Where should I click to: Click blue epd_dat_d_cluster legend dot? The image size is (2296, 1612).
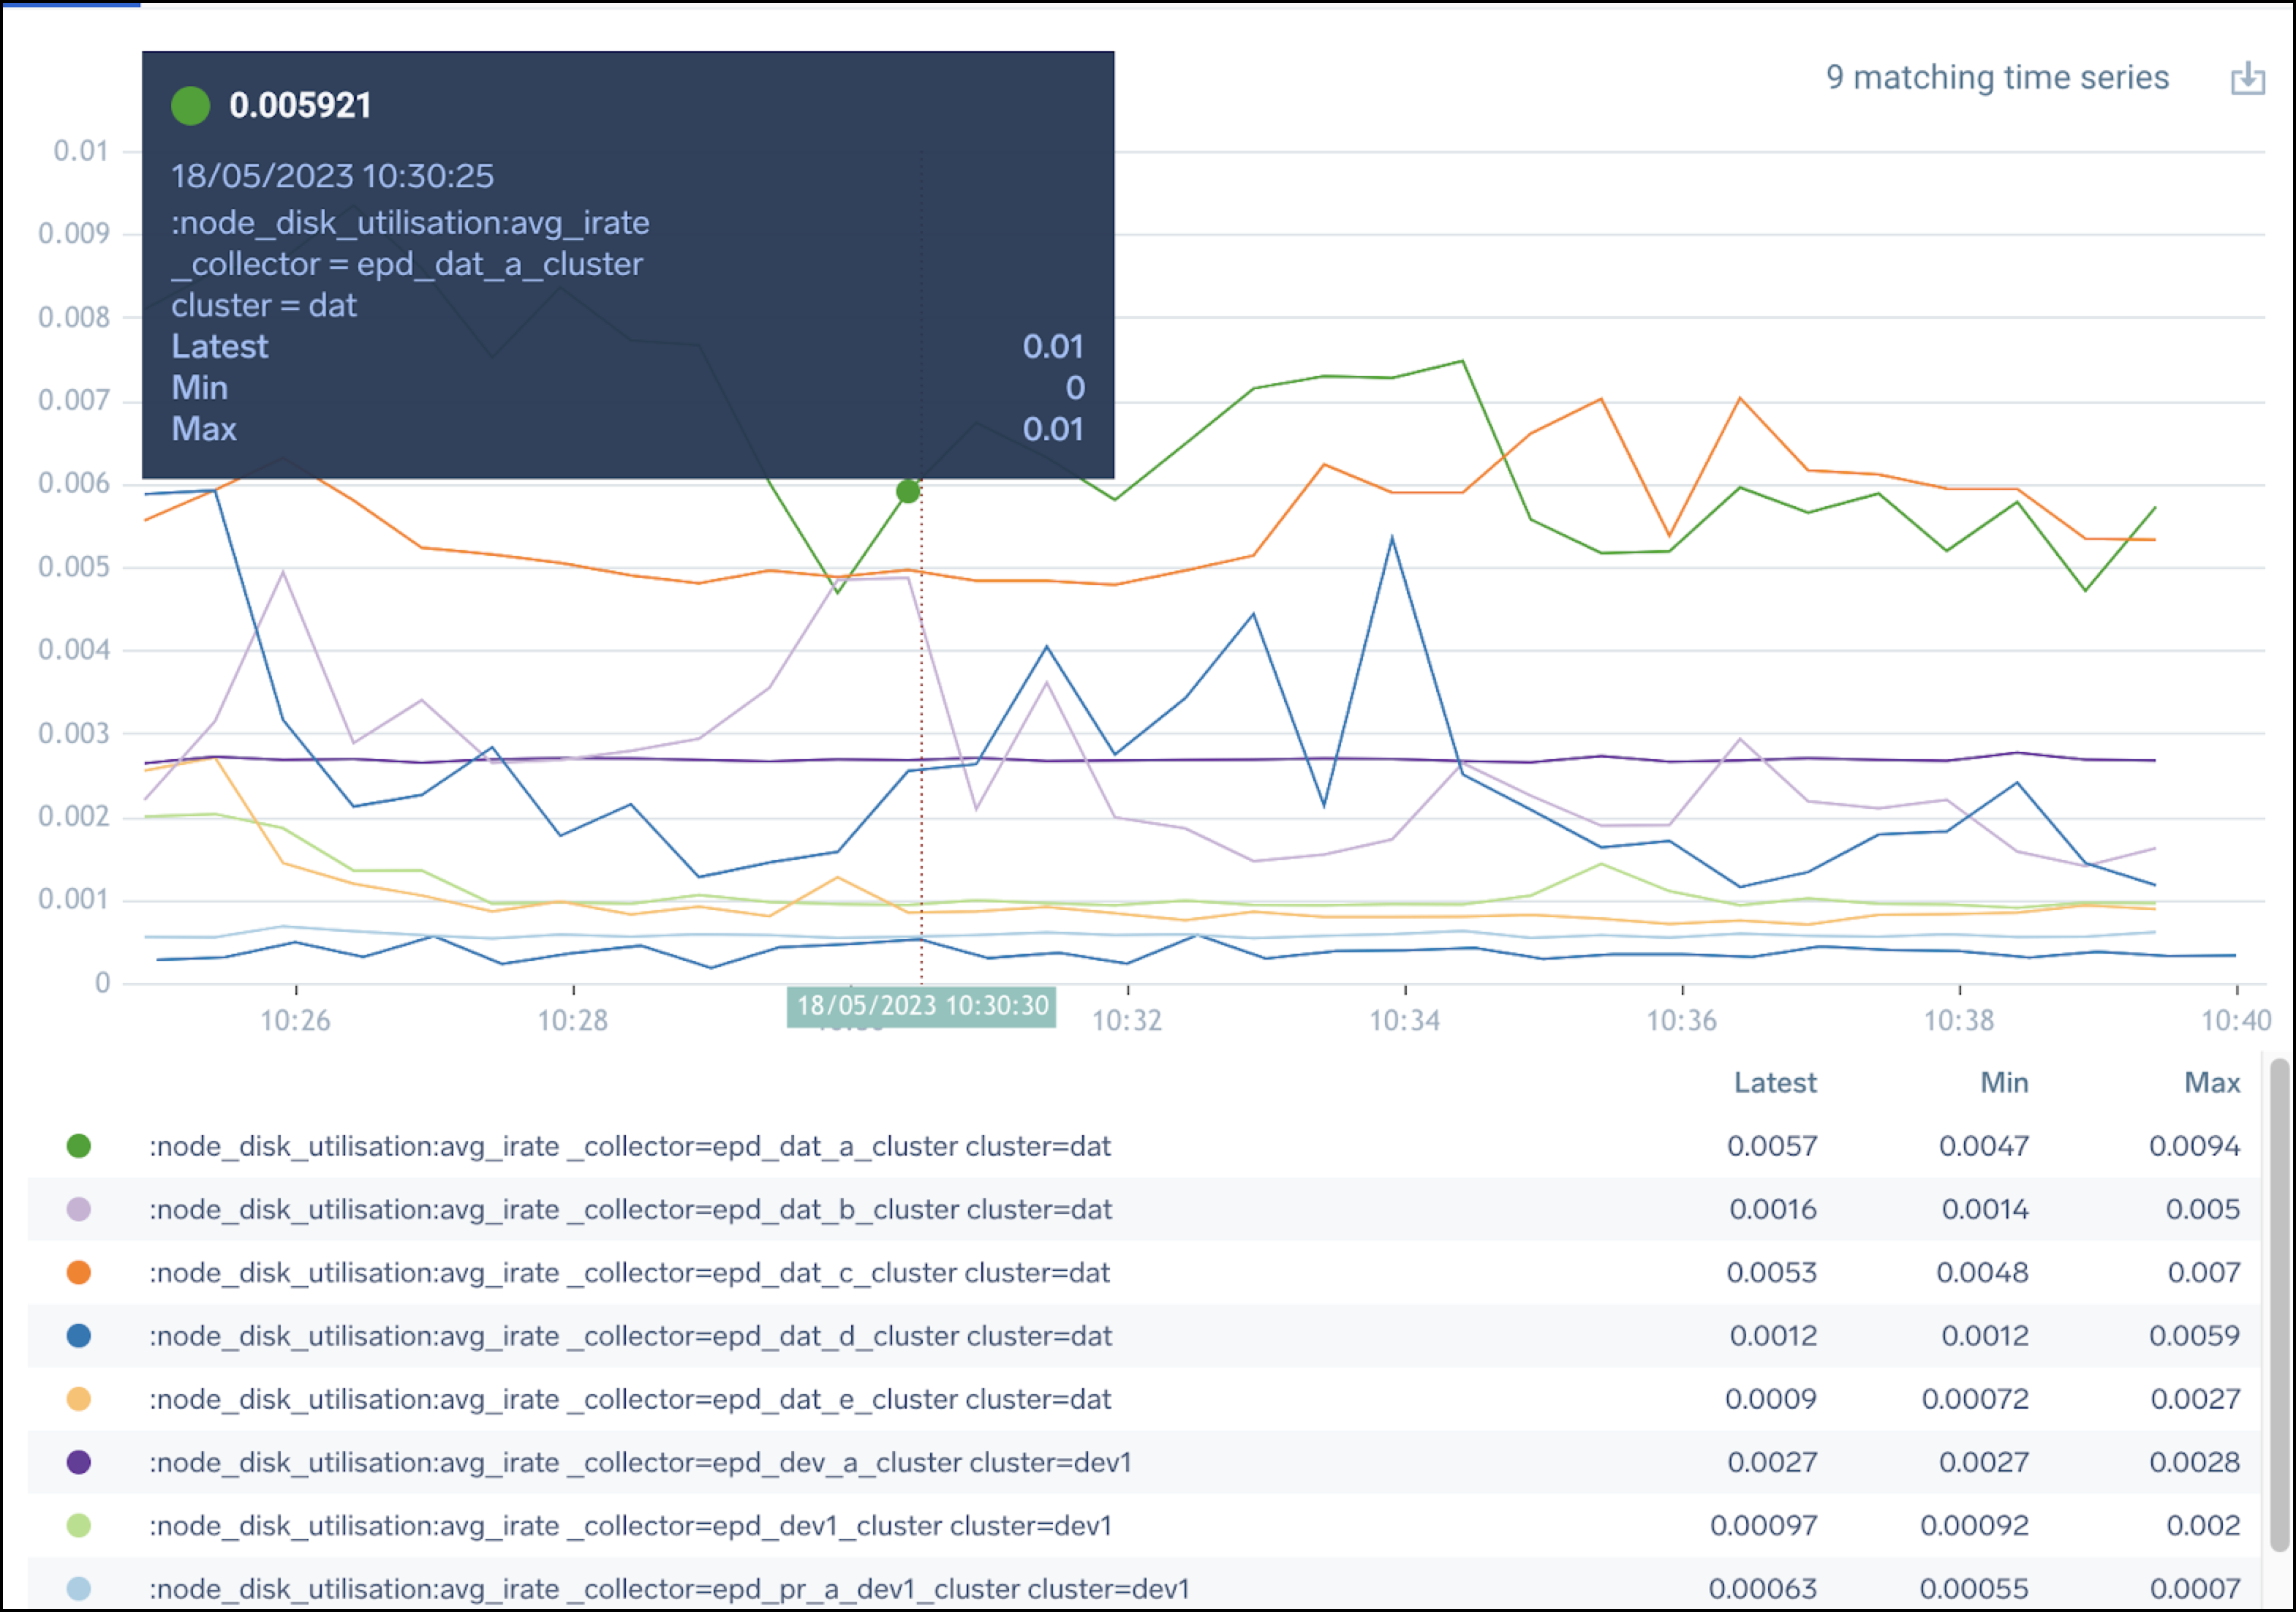click(x=79, y=1336)
